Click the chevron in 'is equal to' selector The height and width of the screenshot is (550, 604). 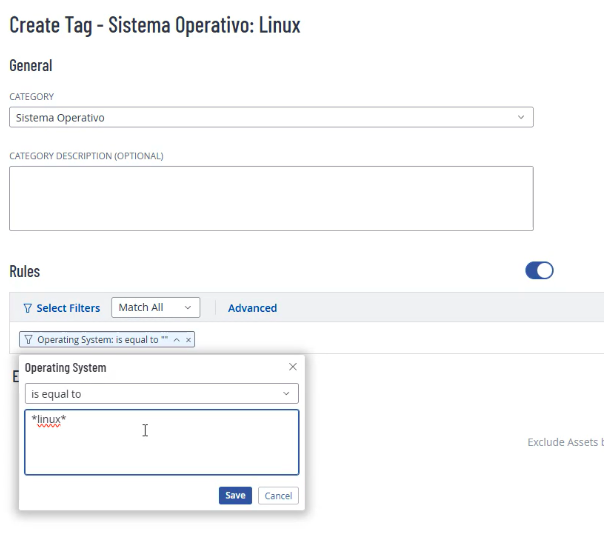click(x=287, y=394)
